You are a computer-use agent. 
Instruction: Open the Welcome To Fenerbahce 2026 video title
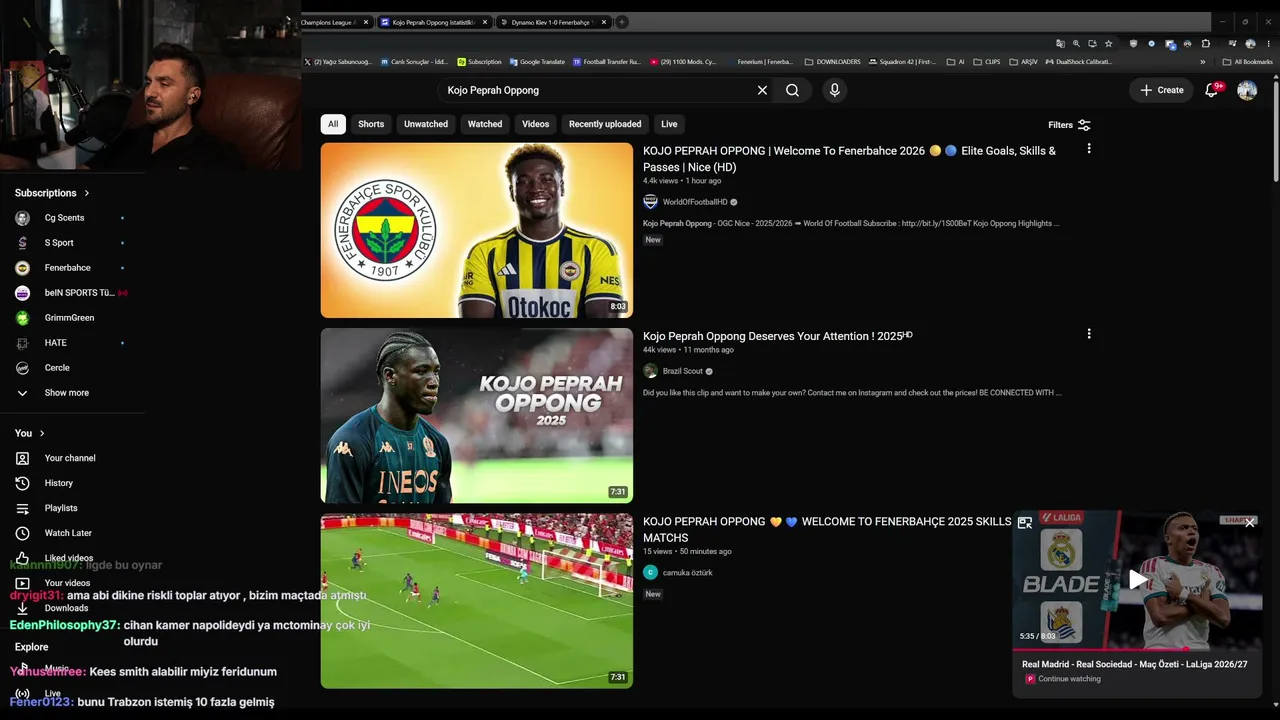[x=849, y=159]
